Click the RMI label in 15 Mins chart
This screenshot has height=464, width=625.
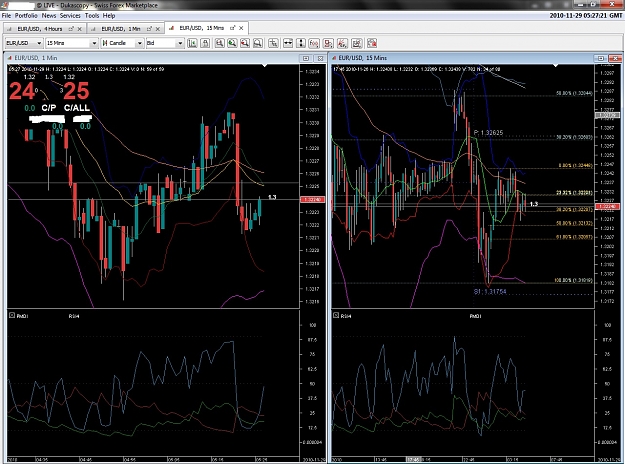(x=475, y=316)
